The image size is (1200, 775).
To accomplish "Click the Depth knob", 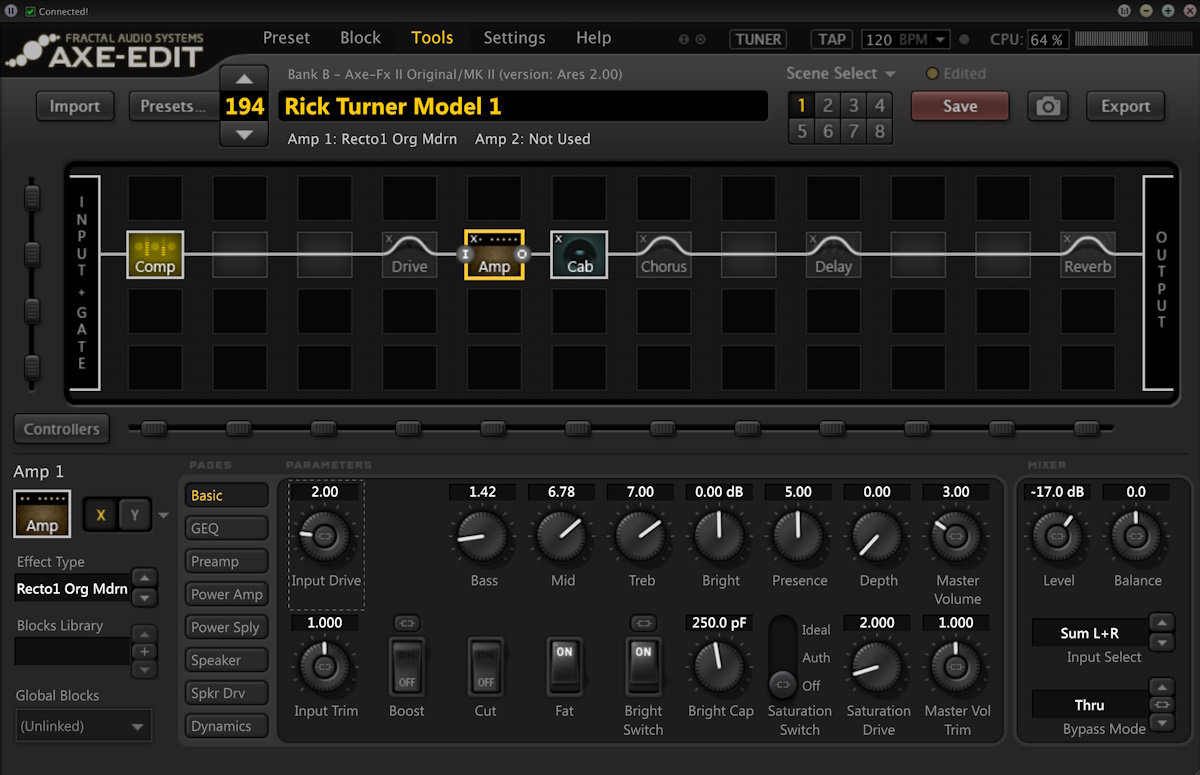I will click(x=878, y=537).
